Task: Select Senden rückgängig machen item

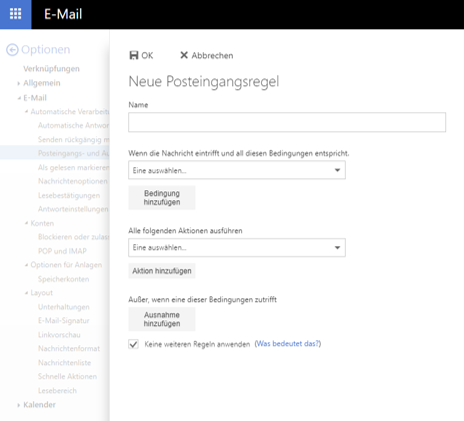Action: pos(73,139)
